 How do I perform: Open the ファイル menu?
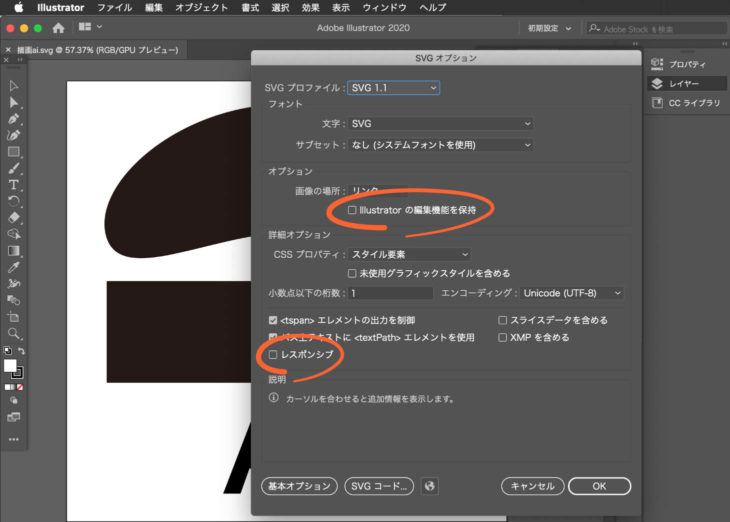coord(114,7)
